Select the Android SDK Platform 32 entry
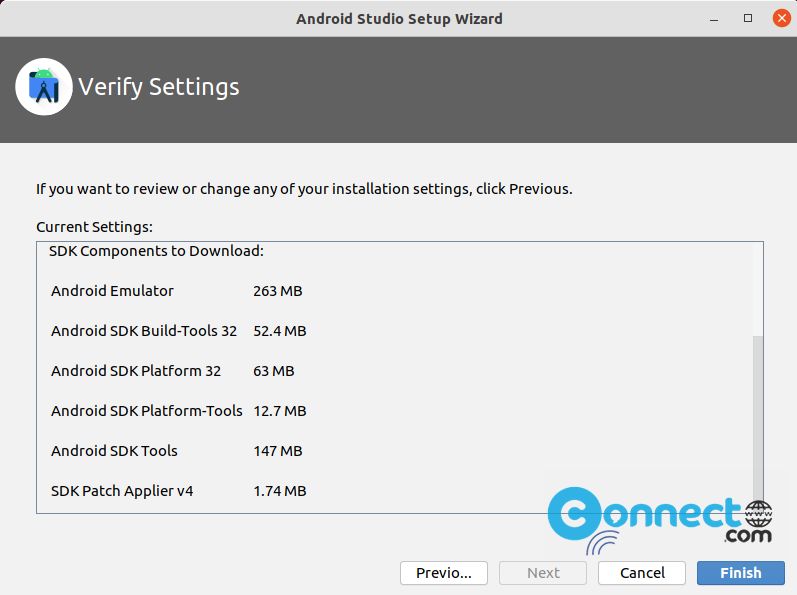The image size is (797, 595). (136, 371)
